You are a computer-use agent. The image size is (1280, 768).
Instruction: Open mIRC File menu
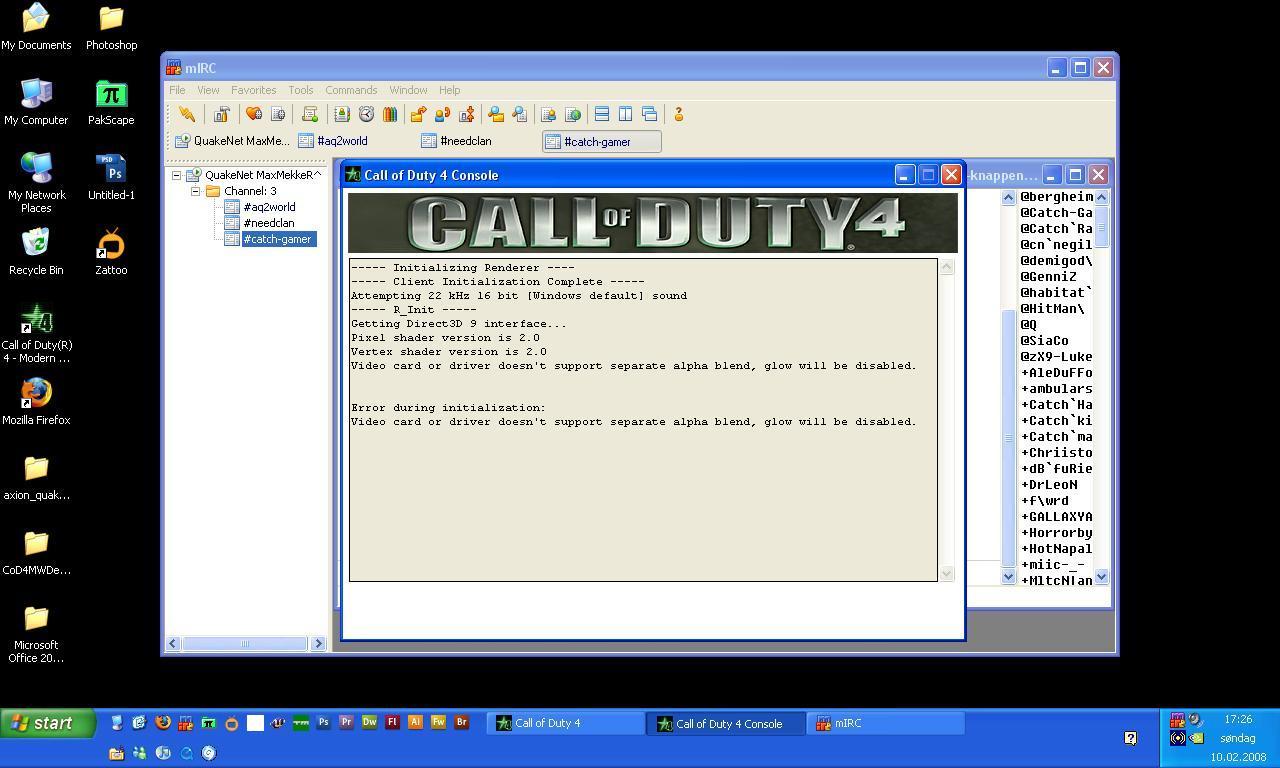click(177, 90)
